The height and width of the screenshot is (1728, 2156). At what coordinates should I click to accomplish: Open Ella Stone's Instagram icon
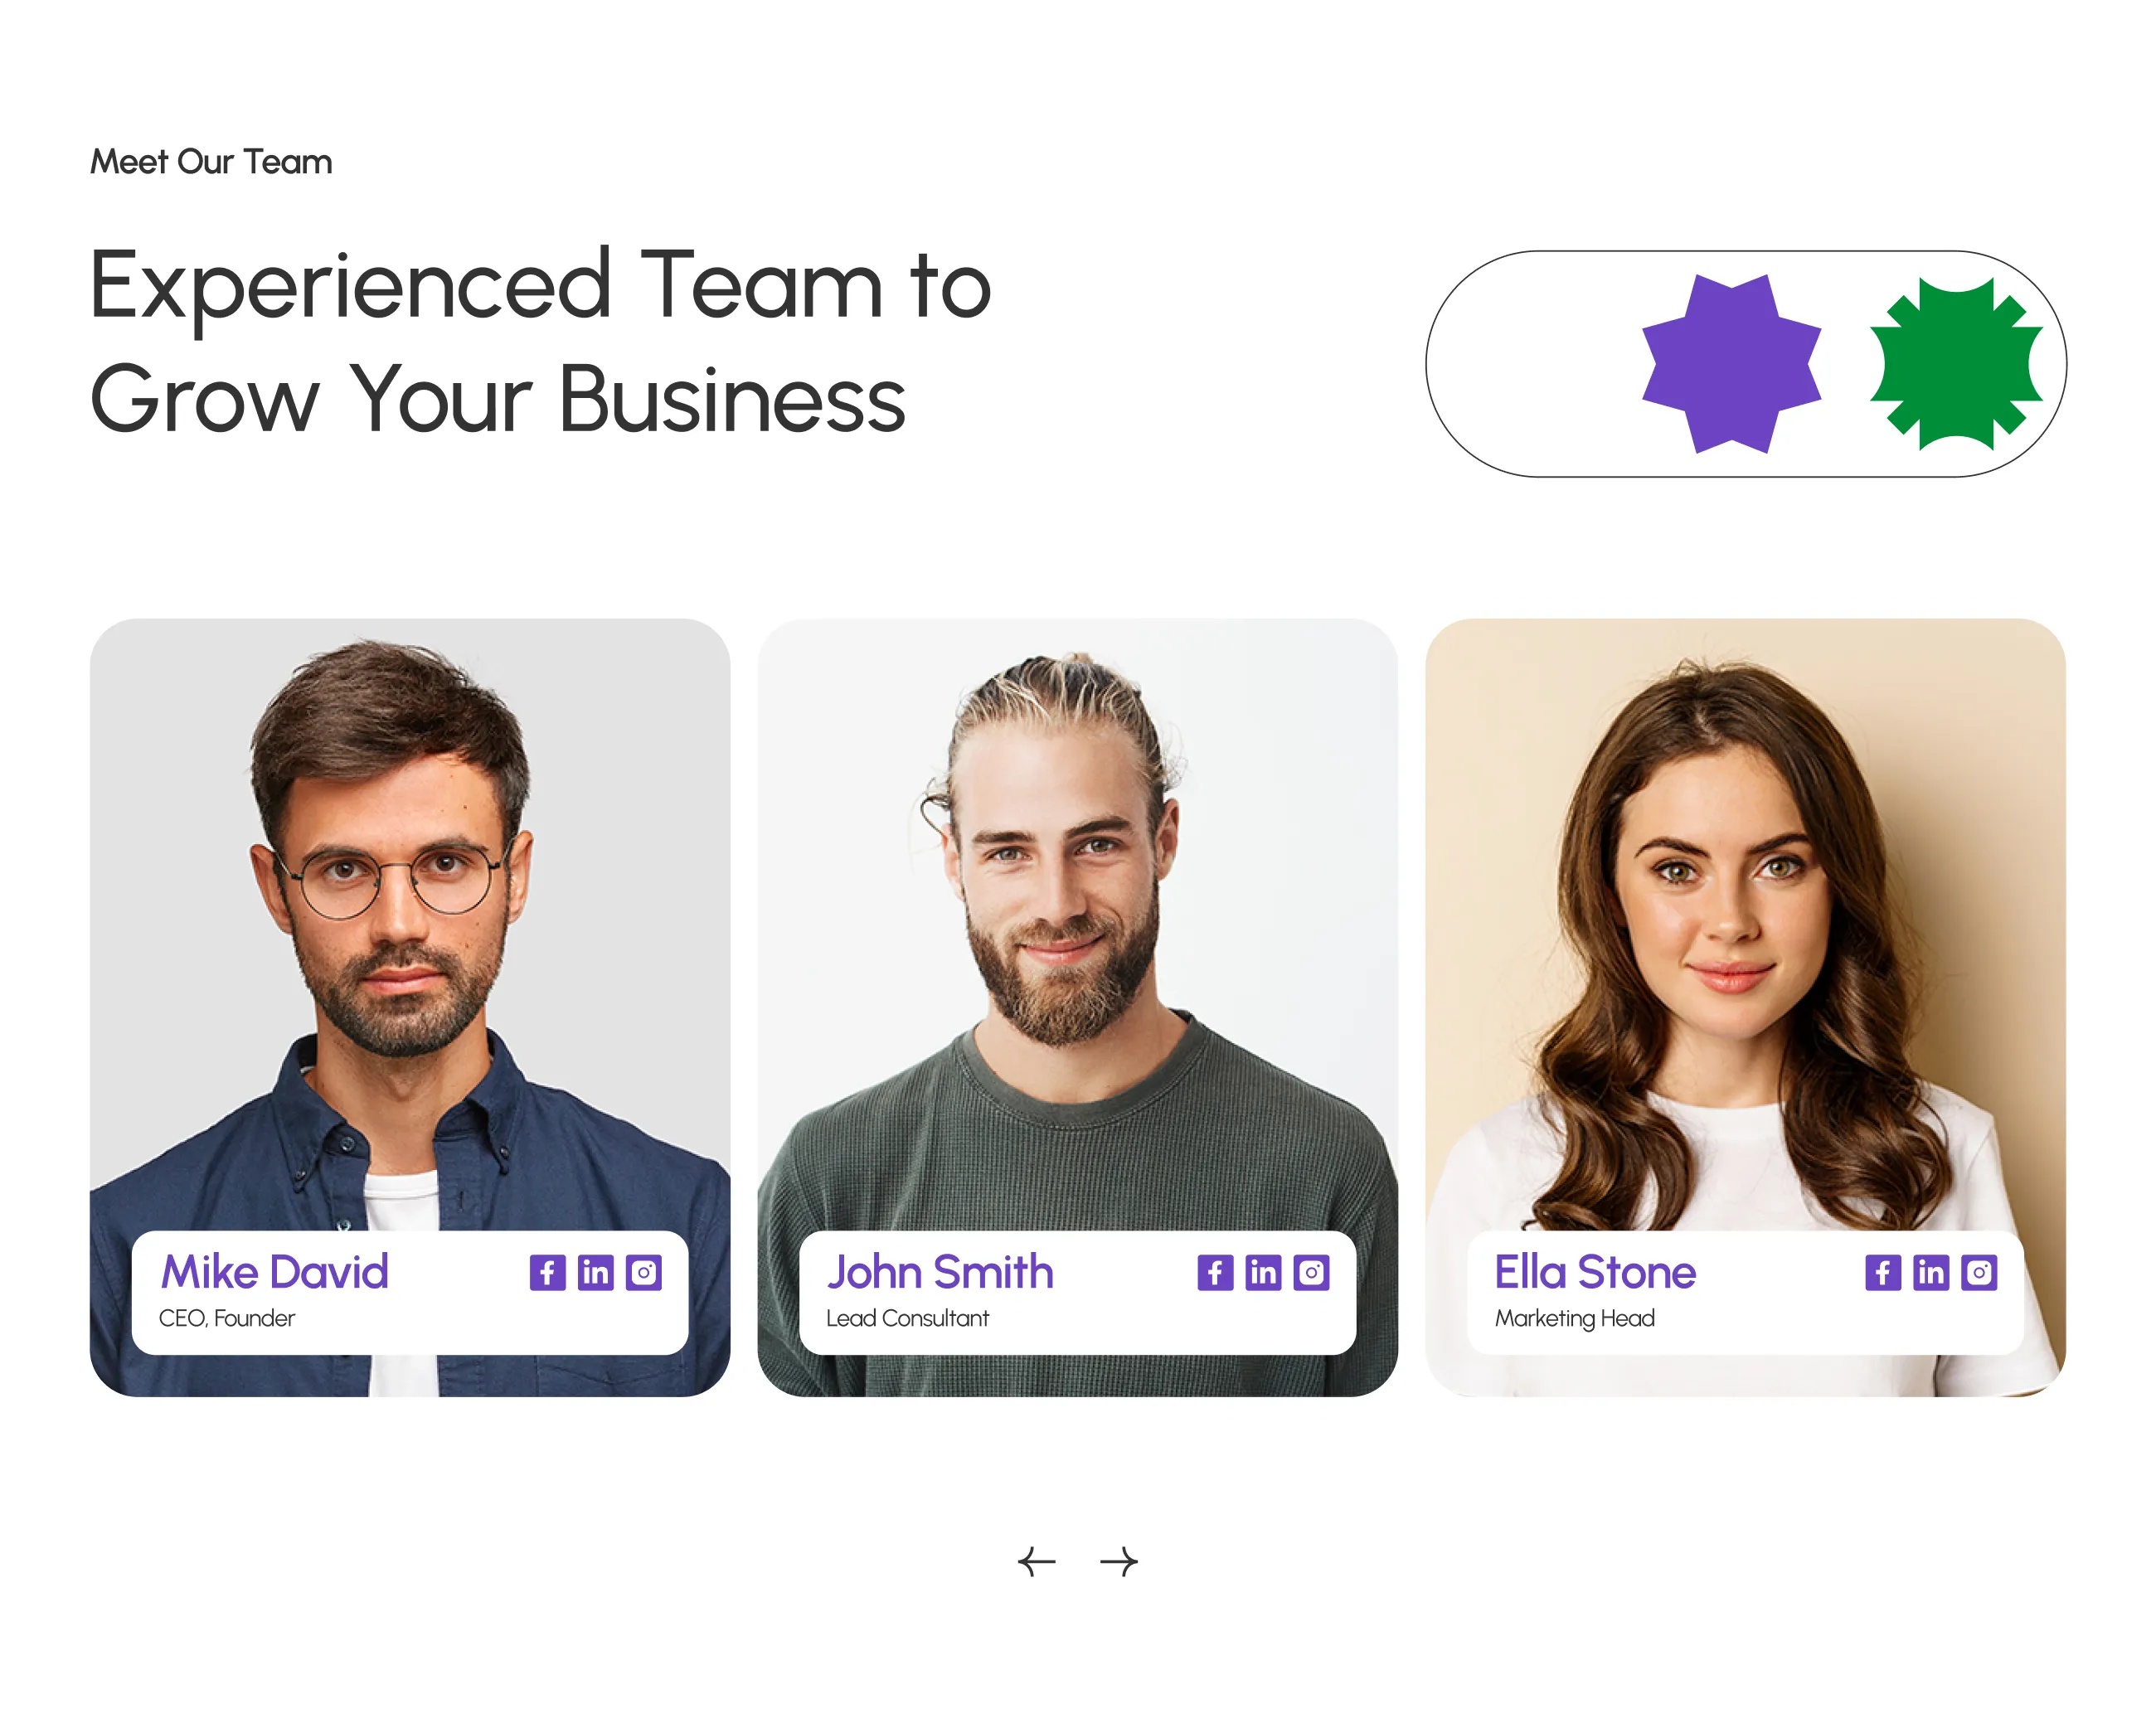click(1979, 1273)
